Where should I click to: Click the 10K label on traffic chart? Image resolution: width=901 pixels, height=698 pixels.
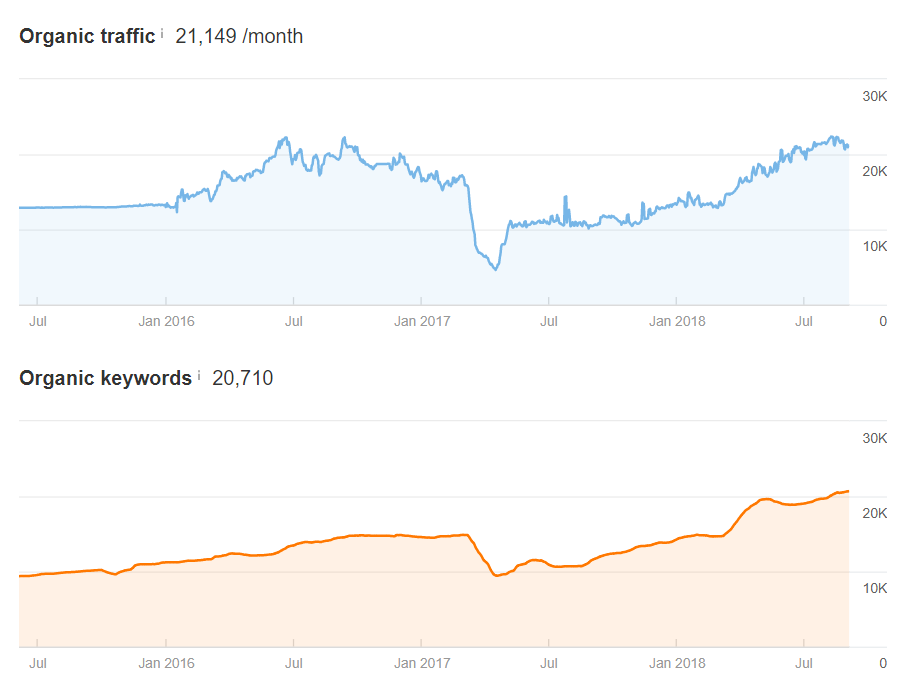coord(875,246)
